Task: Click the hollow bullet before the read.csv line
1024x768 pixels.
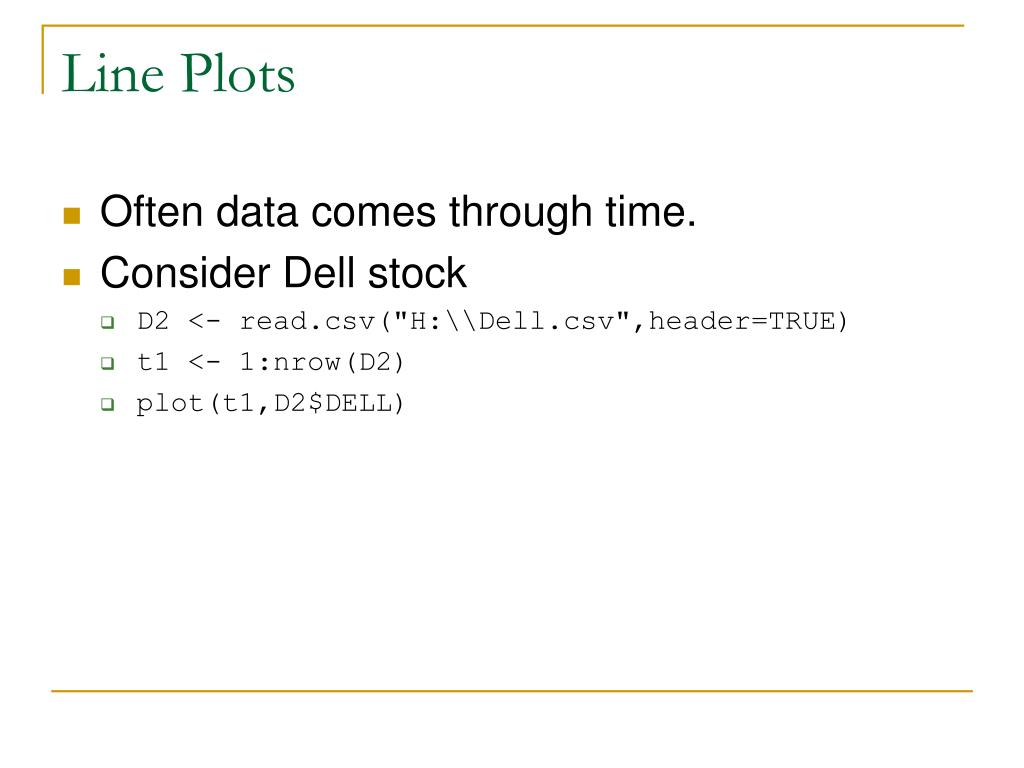Action: (108, 322)
